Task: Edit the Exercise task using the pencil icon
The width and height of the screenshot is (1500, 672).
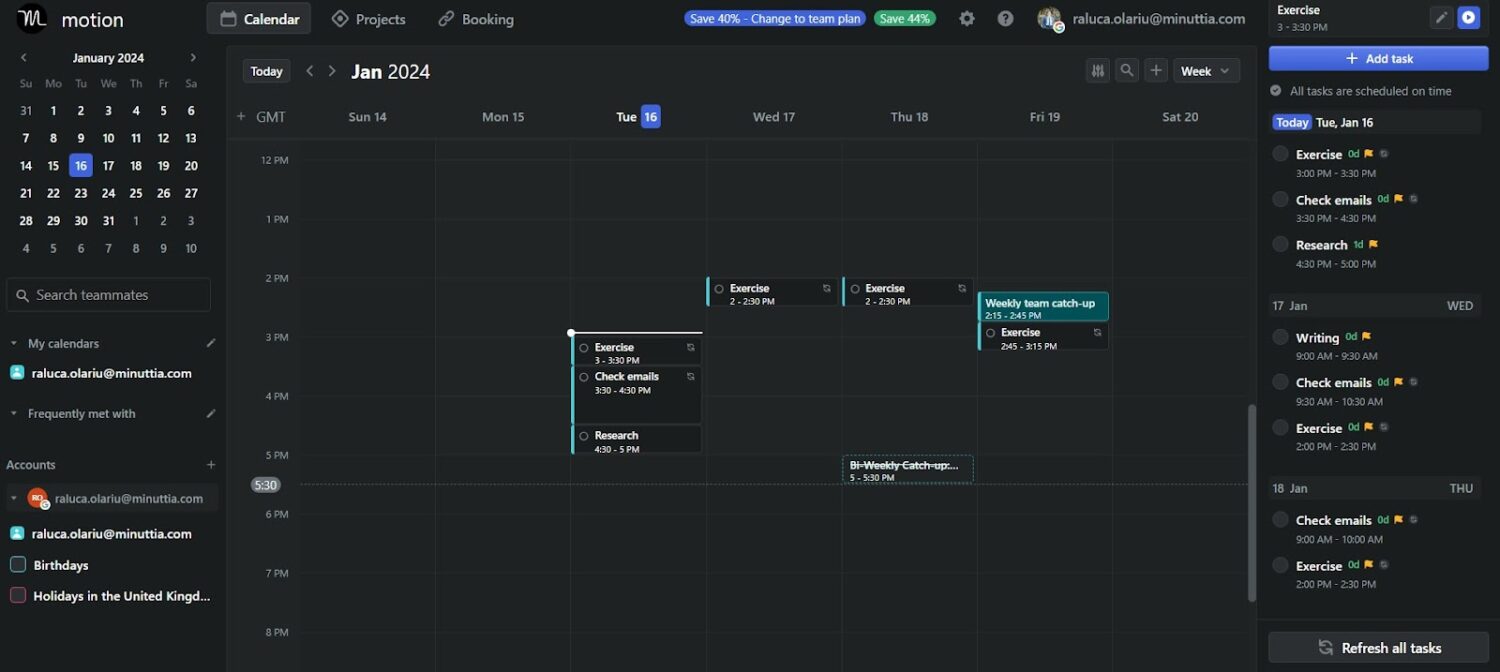Action: [1441, 17]
